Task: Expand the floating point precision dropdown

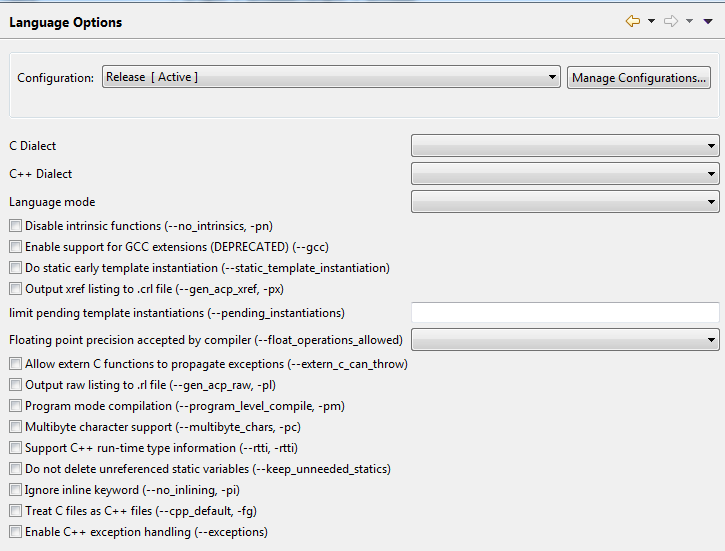Action: click(565, 340)
